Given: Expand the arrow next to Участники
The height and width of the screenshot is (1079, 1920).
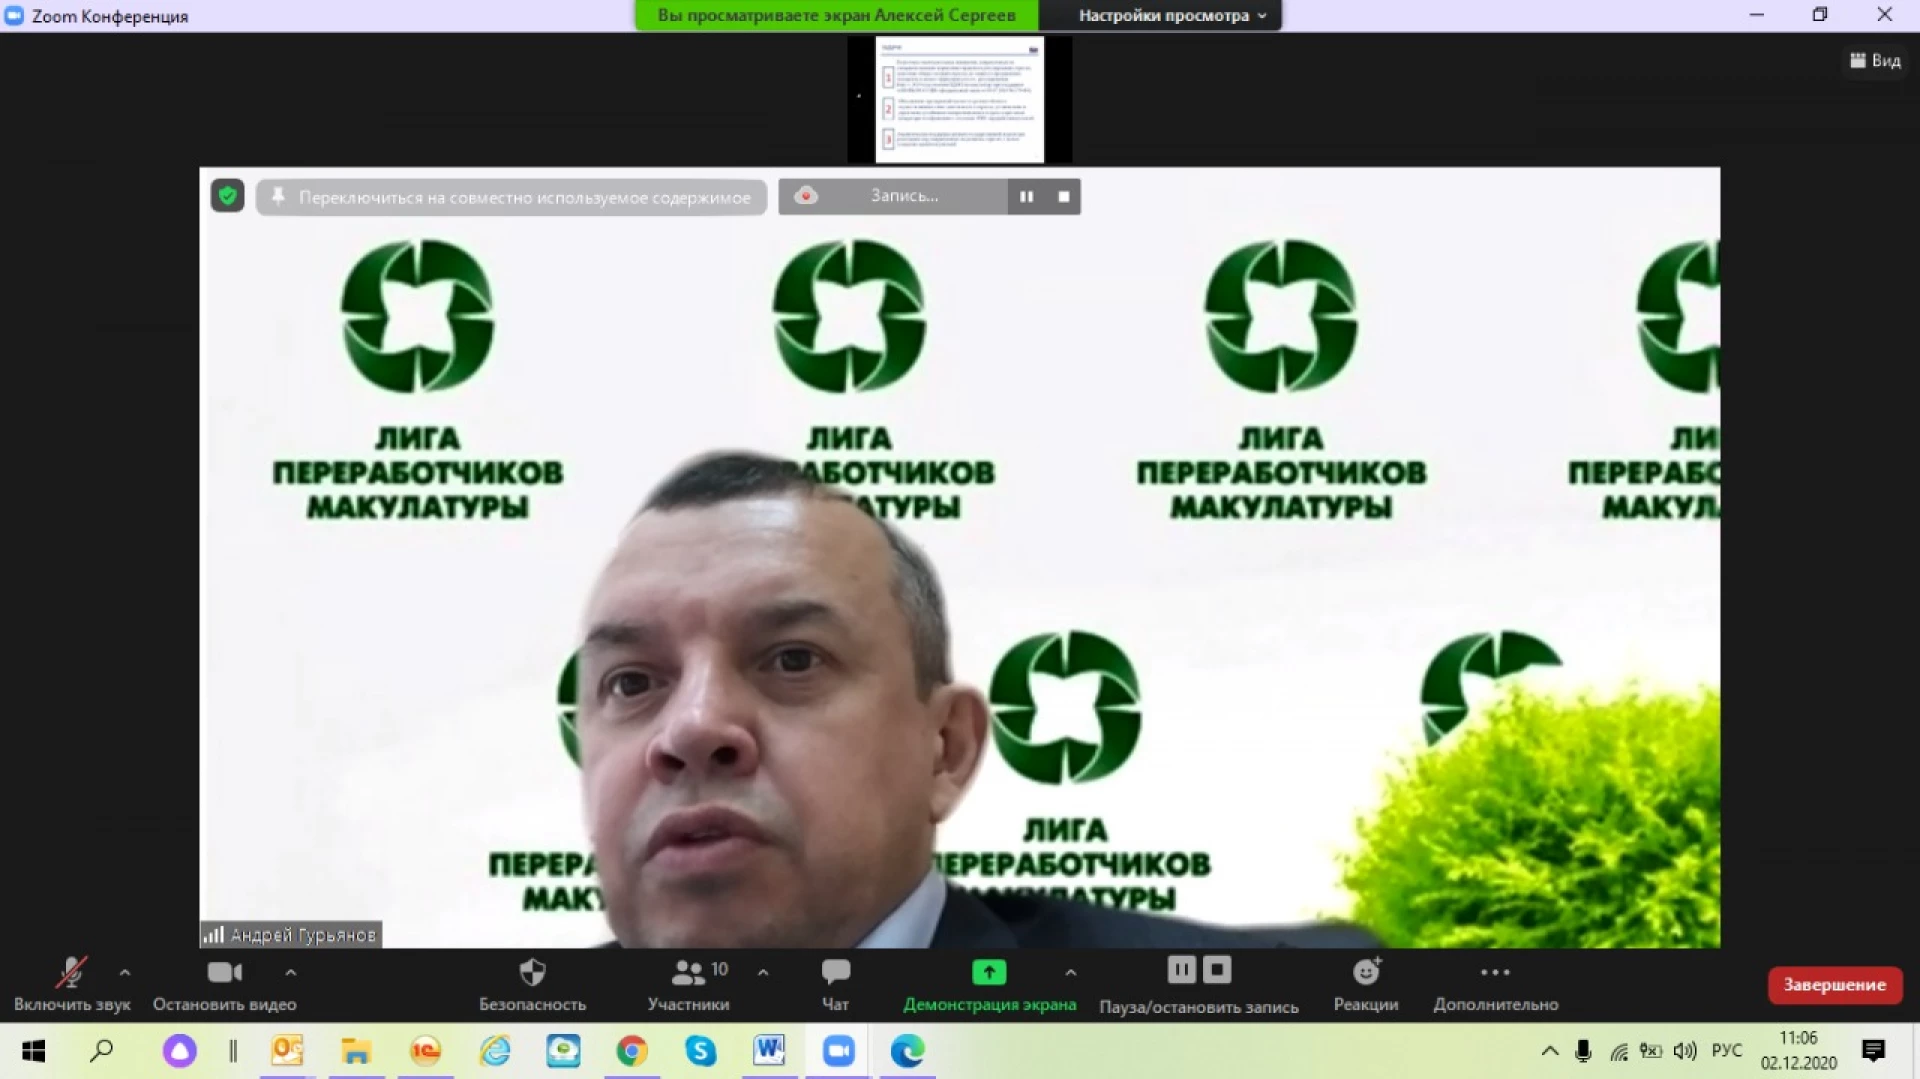Looking at the screenshot, I should (x=763, y=972).
